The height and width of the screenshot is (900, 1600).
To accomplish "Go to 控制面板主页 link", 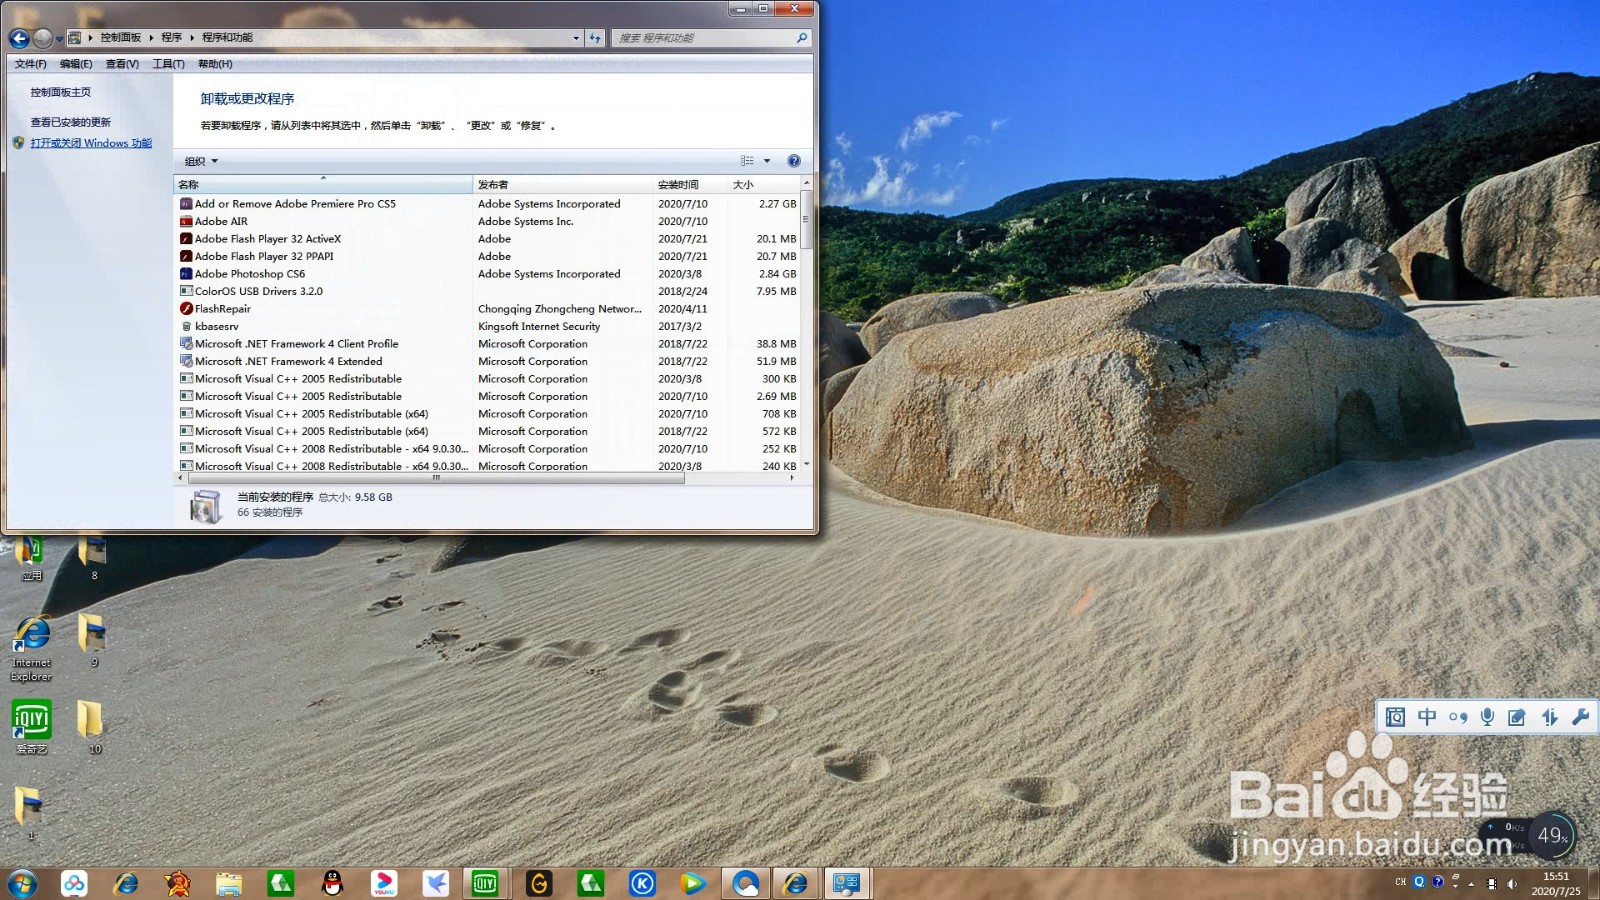I will 61,92.
